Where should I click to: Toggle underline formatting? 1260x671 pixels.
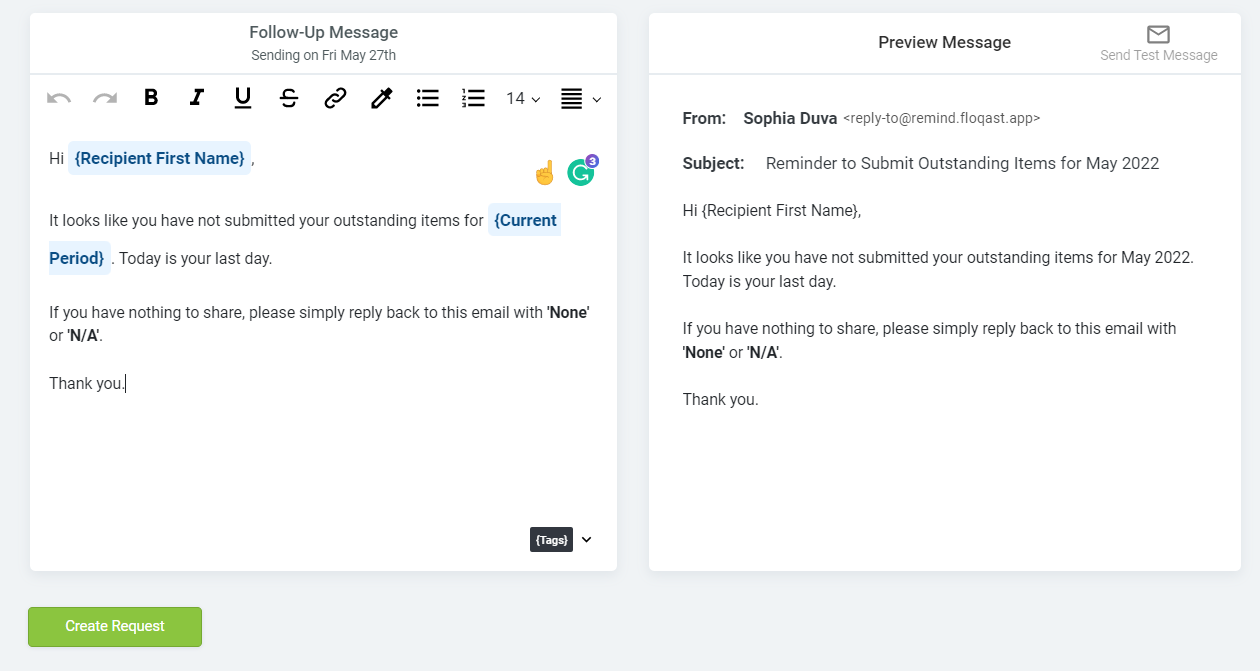[x=243, y=98]
